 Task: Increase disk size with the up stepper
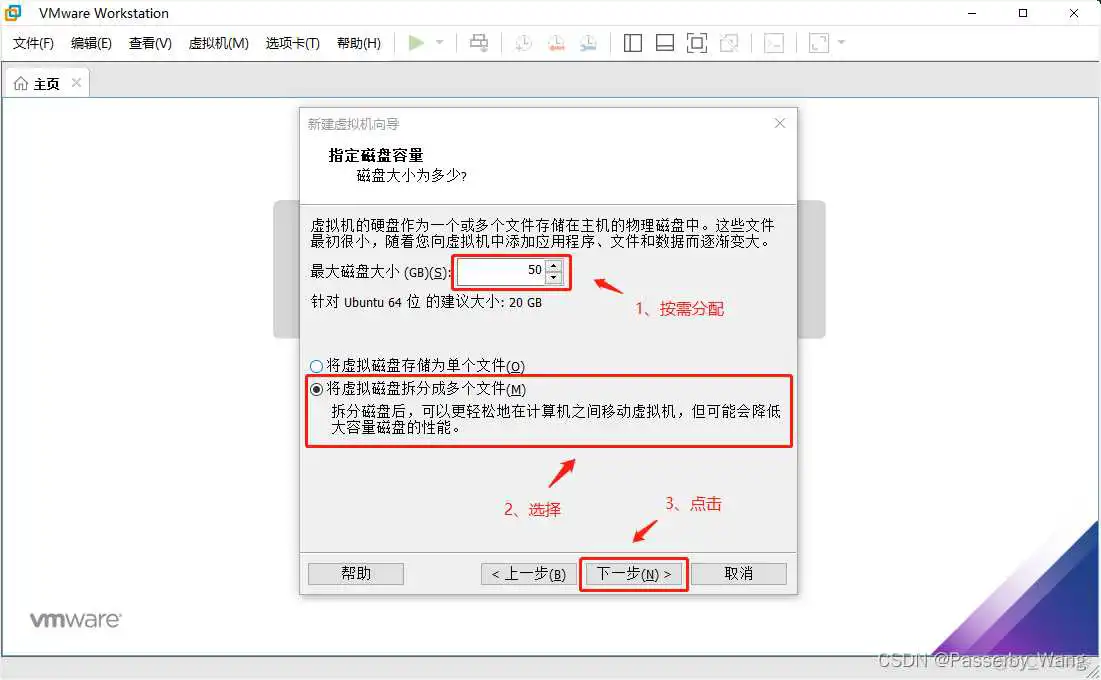pos(551,265)
